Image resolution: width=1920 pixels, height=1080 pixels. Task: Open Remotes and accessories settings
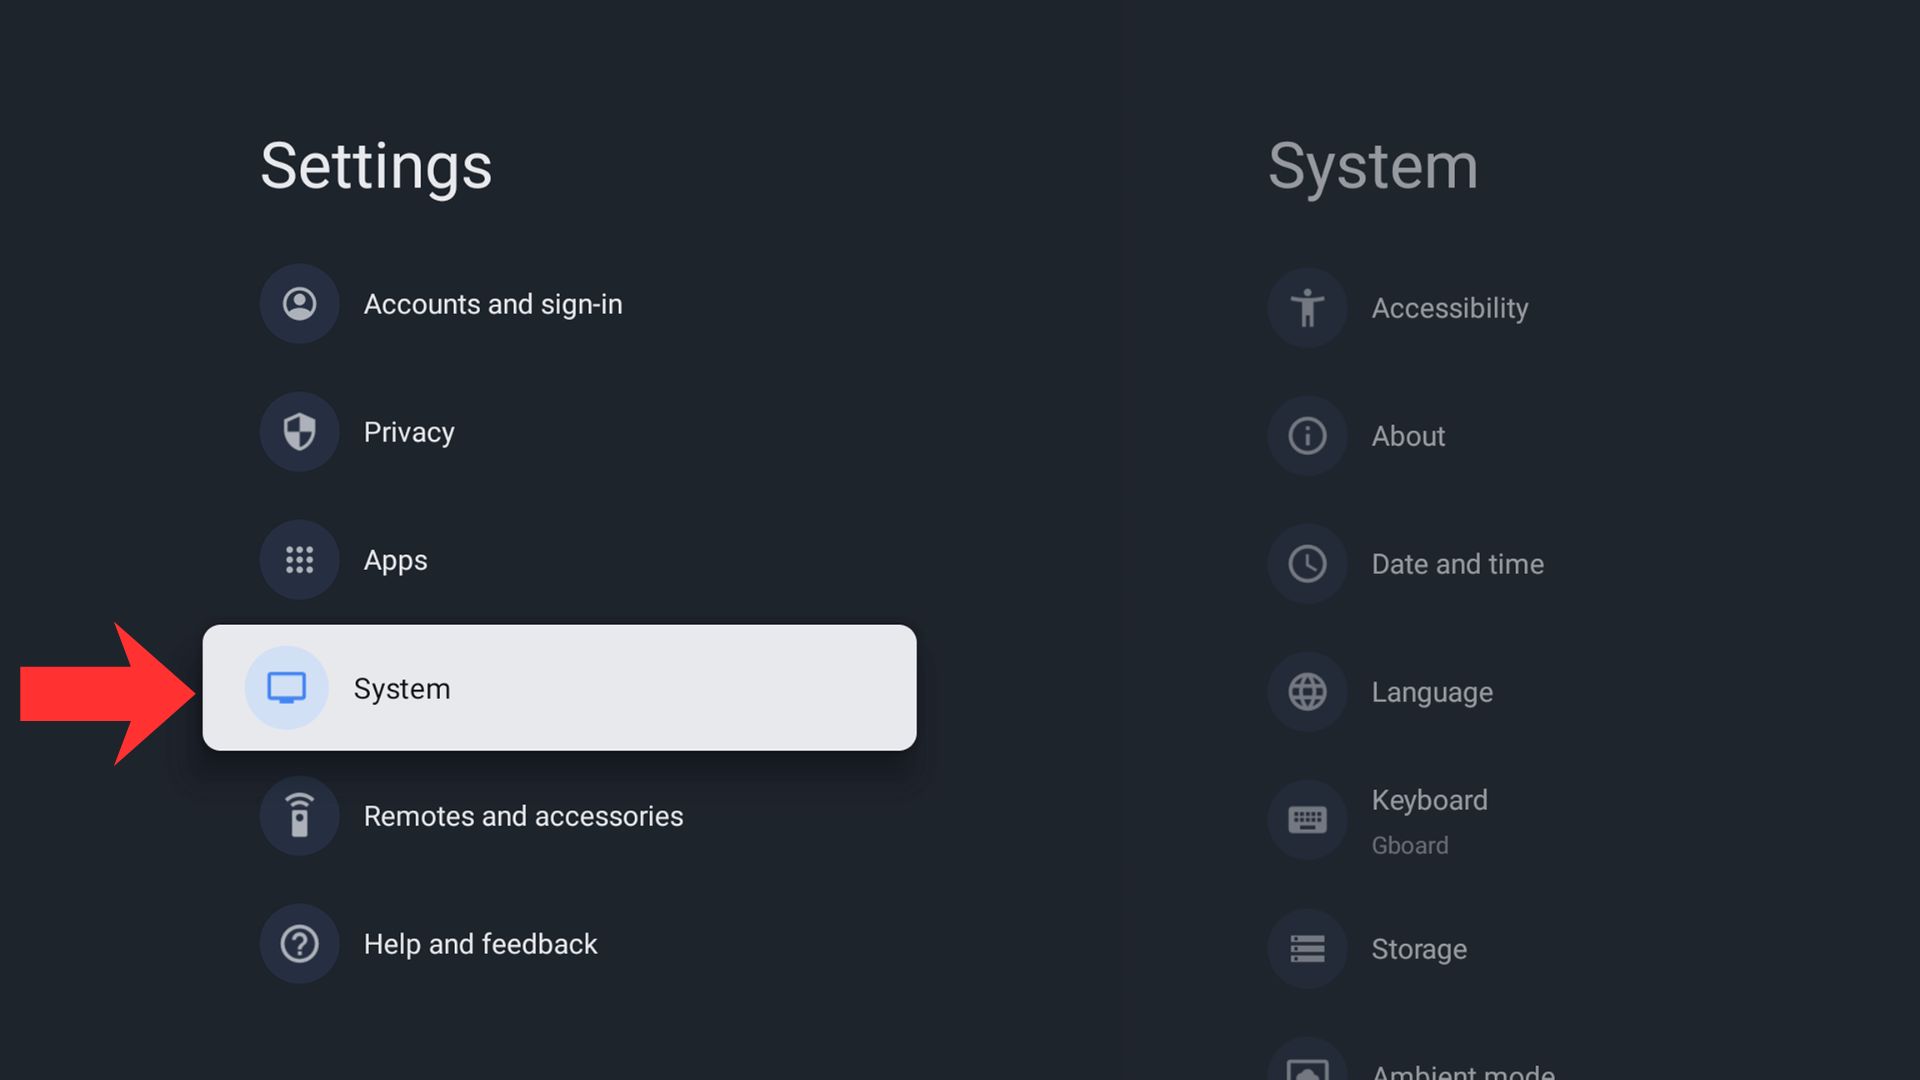click(523, 816)
